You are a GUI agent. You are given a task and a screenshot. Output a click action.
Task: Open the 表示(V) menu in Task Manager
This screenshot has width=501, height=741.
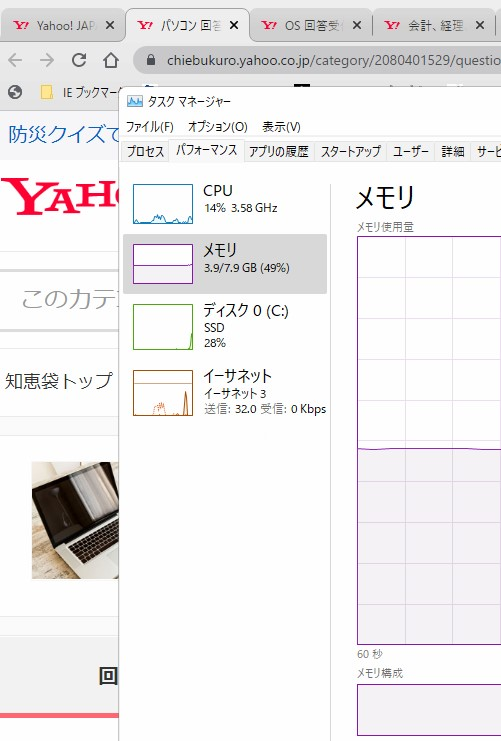(x=281, y=127)
